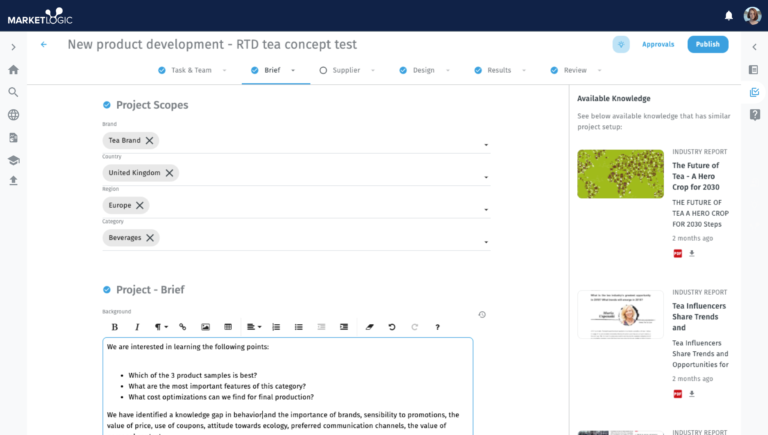Clear formatting with the eraser icon
Image resolution: width=768 pixels, height=435 pixels.
click(369, 327)
